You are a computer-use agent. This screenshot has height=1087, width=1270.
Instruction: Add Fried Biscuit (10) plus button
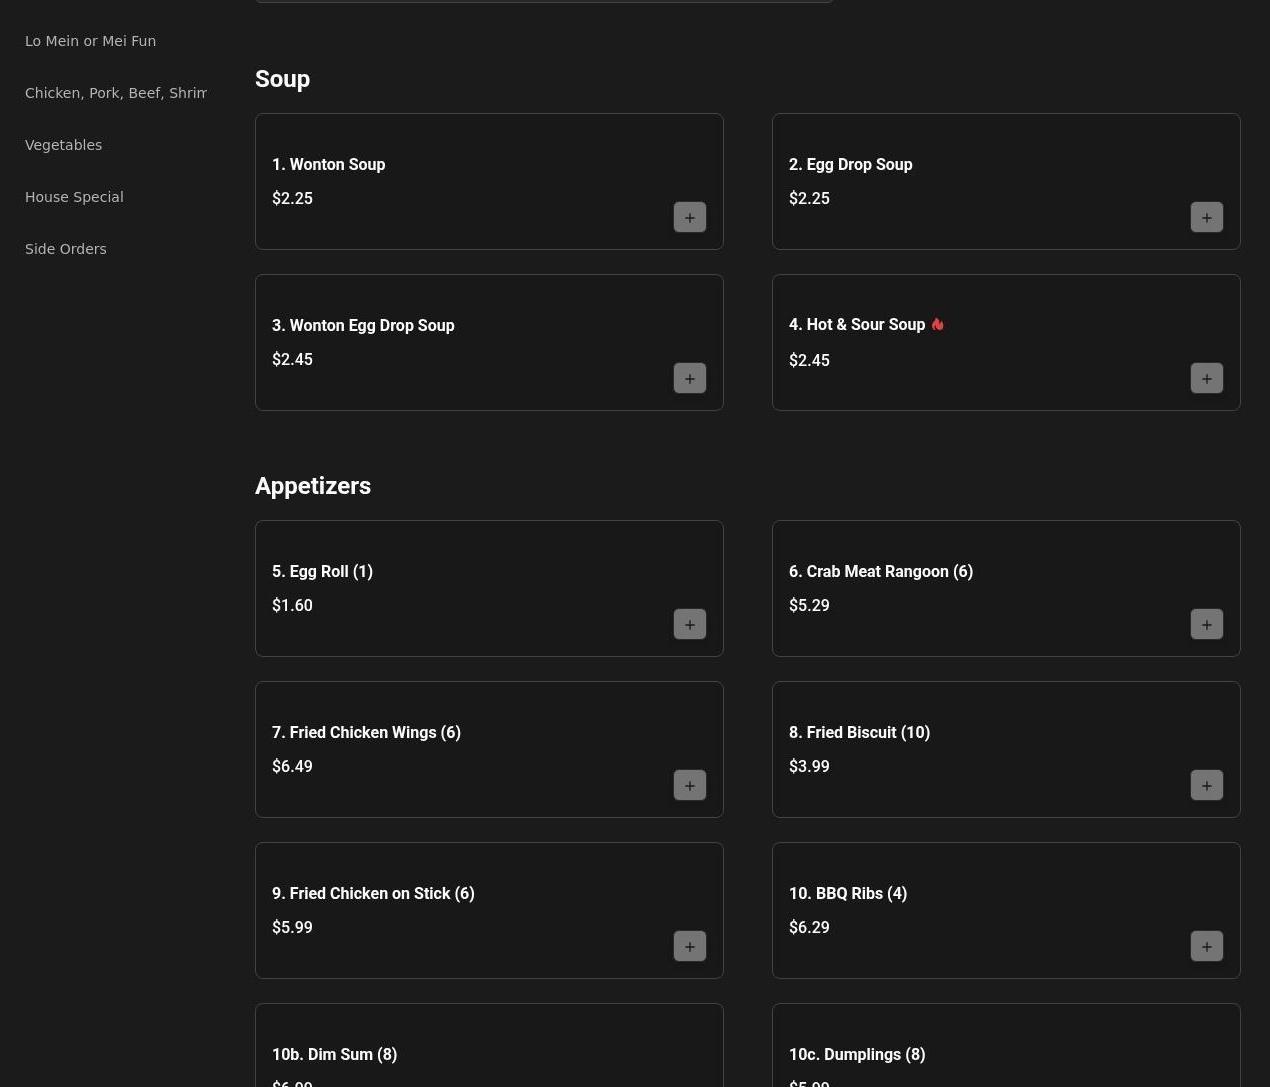point(1207,785)
